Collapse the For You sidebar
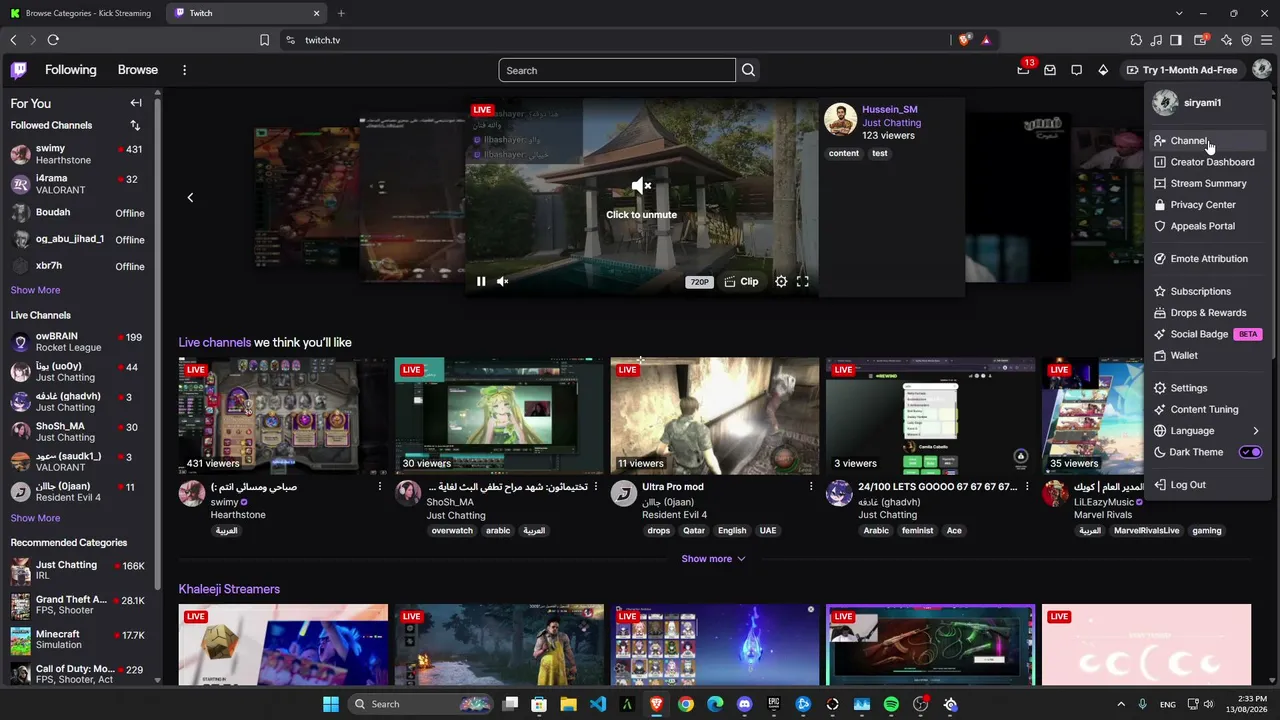 pyautogui.click(x=136, y=103)
